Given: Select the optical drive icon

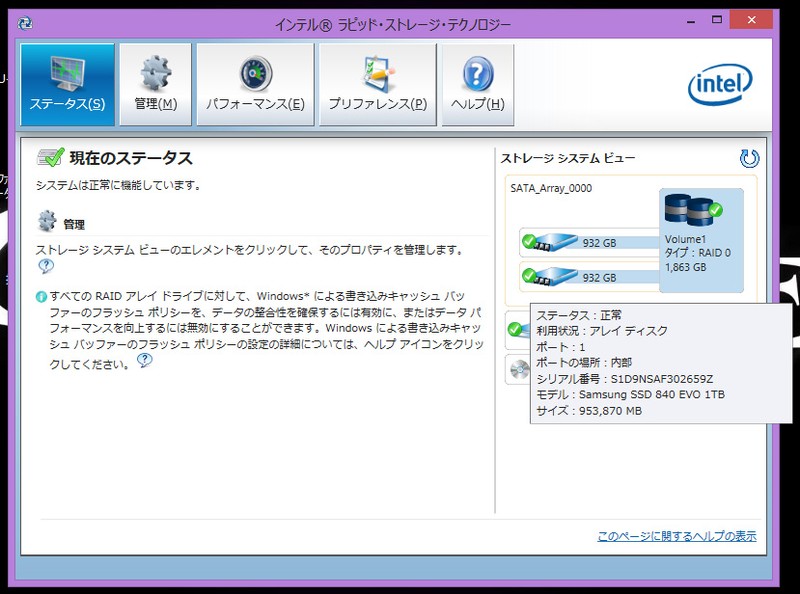Looking at the screenshot, I should click(519, 369).
